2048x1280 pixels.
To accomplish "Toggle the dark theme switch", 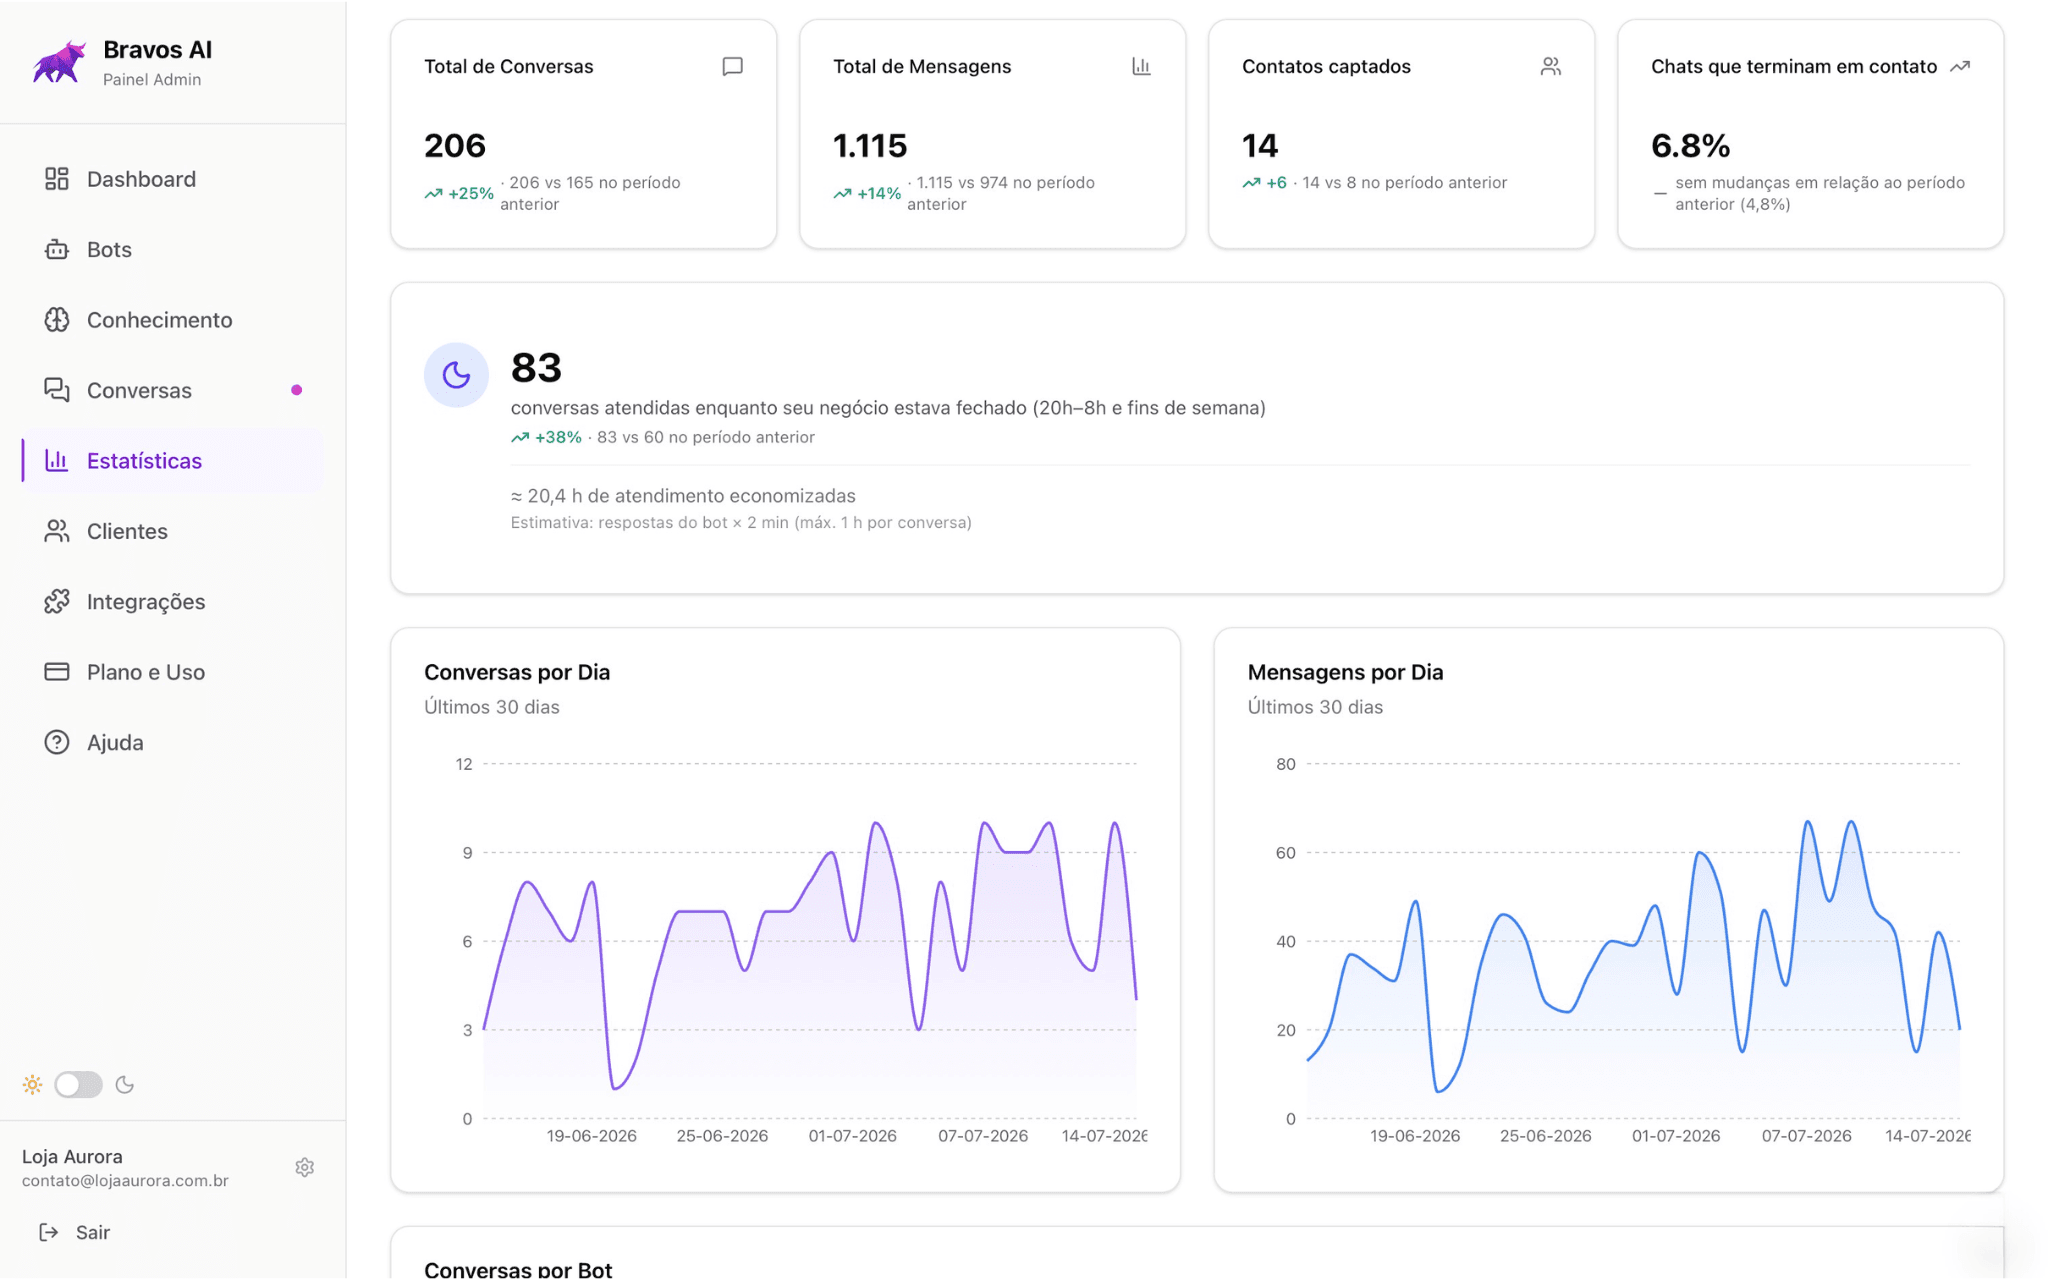I will (79, 1084).
